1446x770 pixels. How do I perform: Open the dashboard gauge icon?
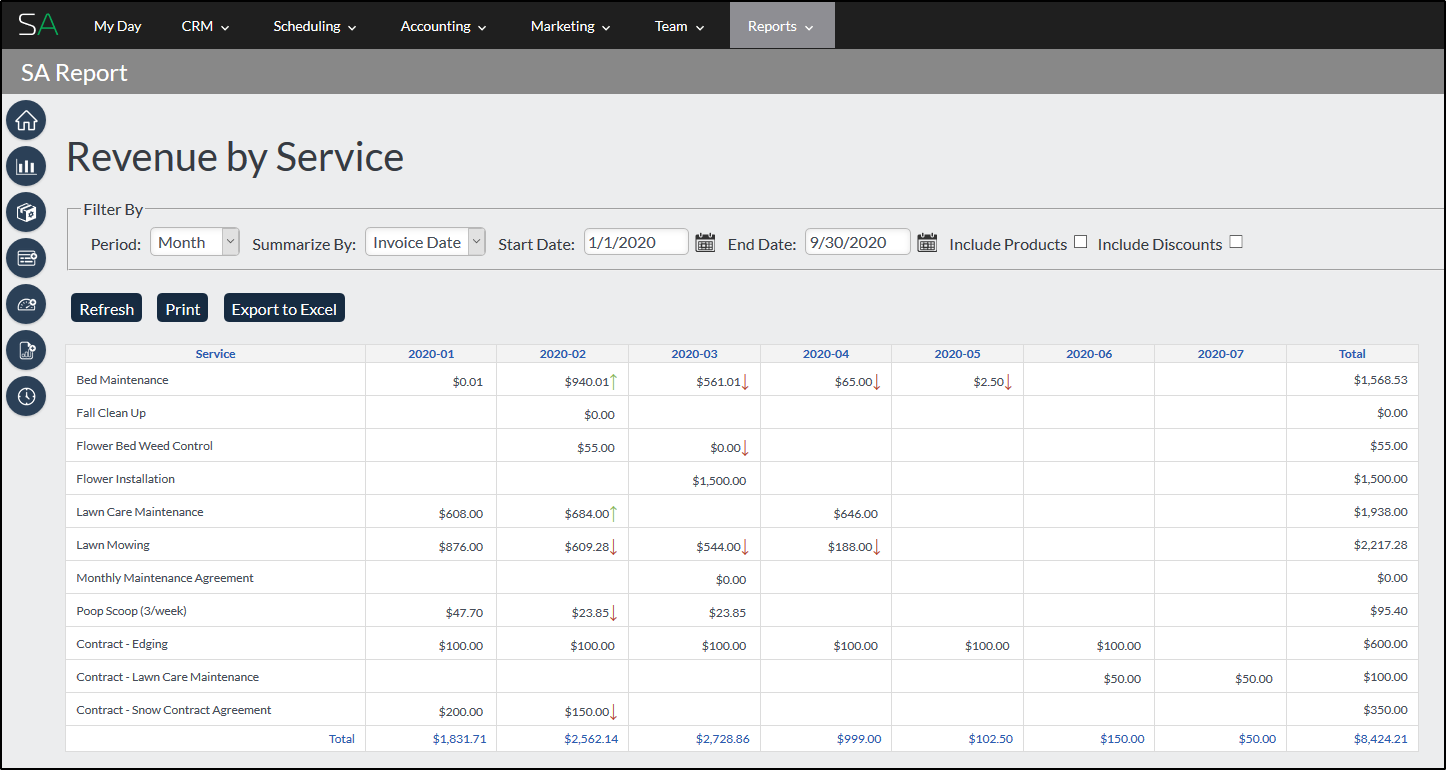[26, 304]
